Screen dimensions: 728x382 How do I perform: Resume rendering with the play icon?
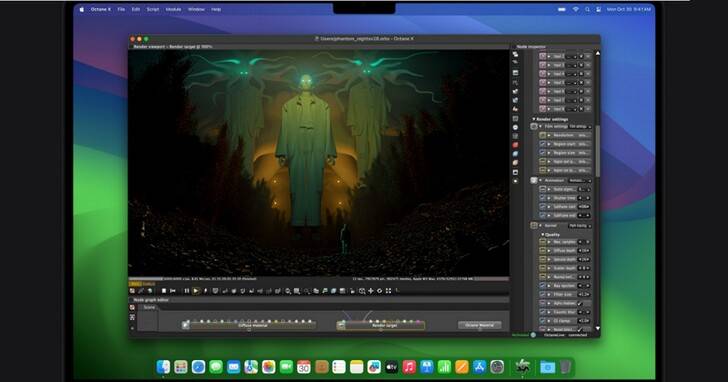[195, 291]
